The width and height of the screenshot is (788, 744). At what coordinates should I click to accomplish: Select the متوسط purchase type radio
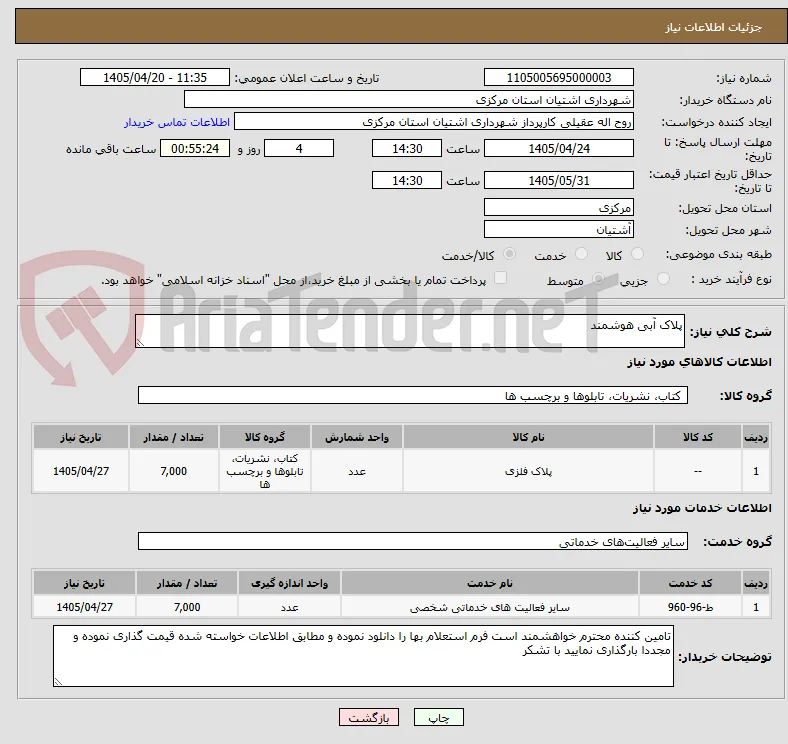[x=598, y=278]
